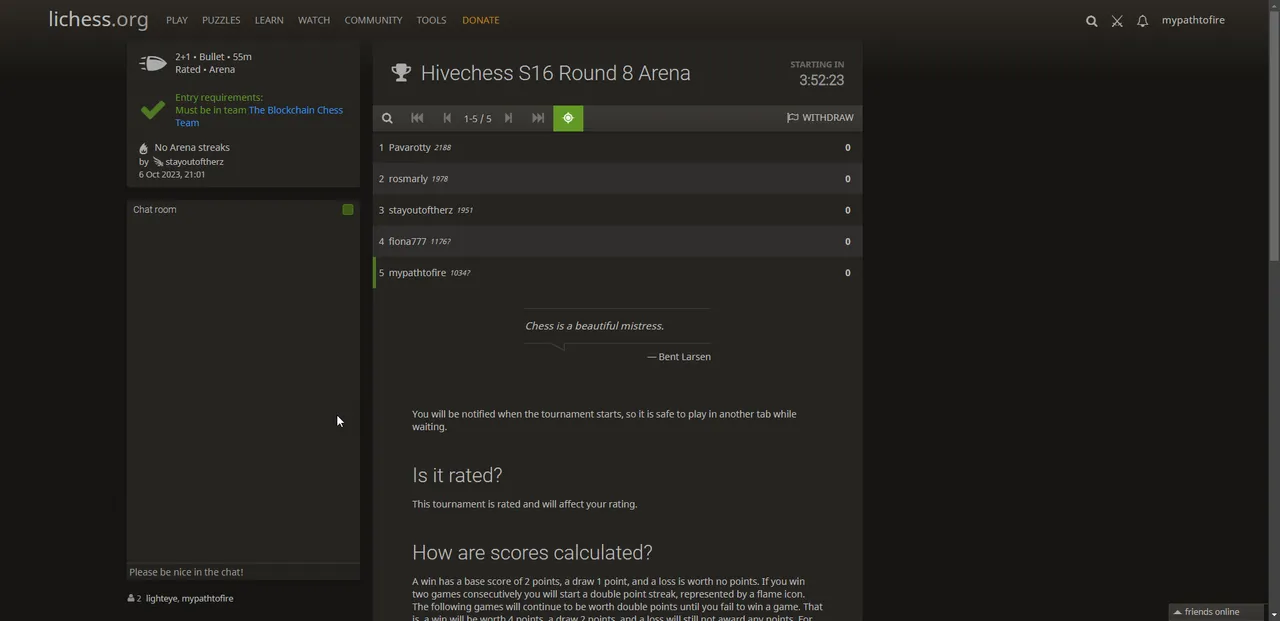Open The Blockchain Chess Team link

295,110
